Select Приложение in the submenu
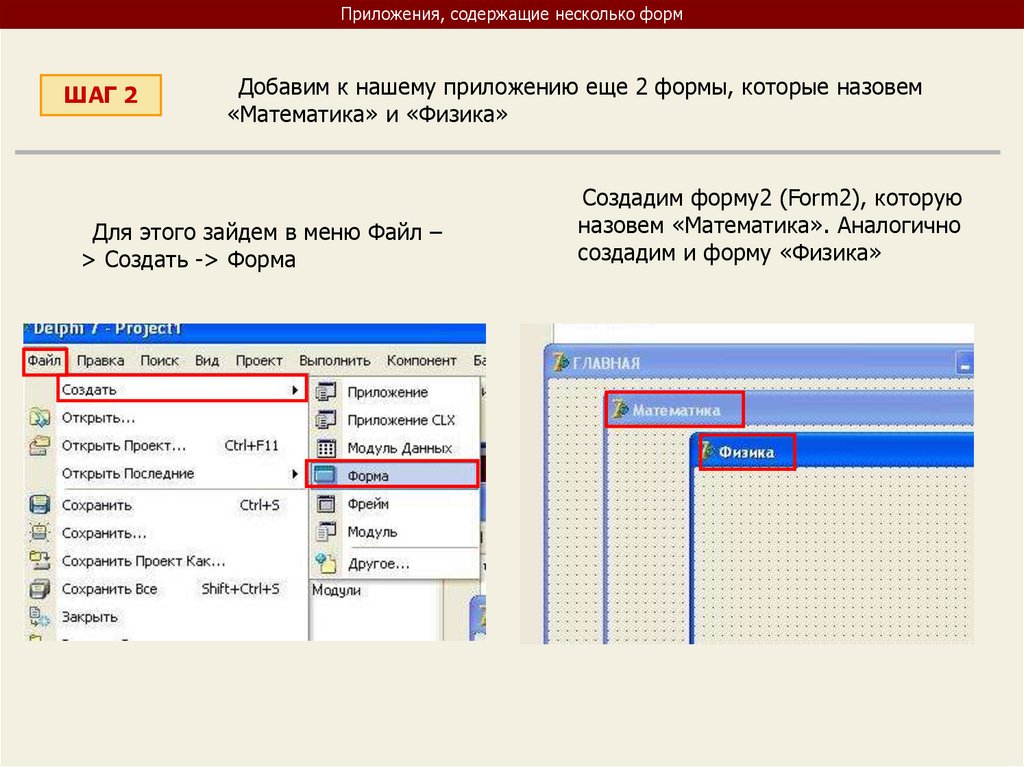Image resolution: width=1024 pixels, height=767 pixels. coord(394,393)
